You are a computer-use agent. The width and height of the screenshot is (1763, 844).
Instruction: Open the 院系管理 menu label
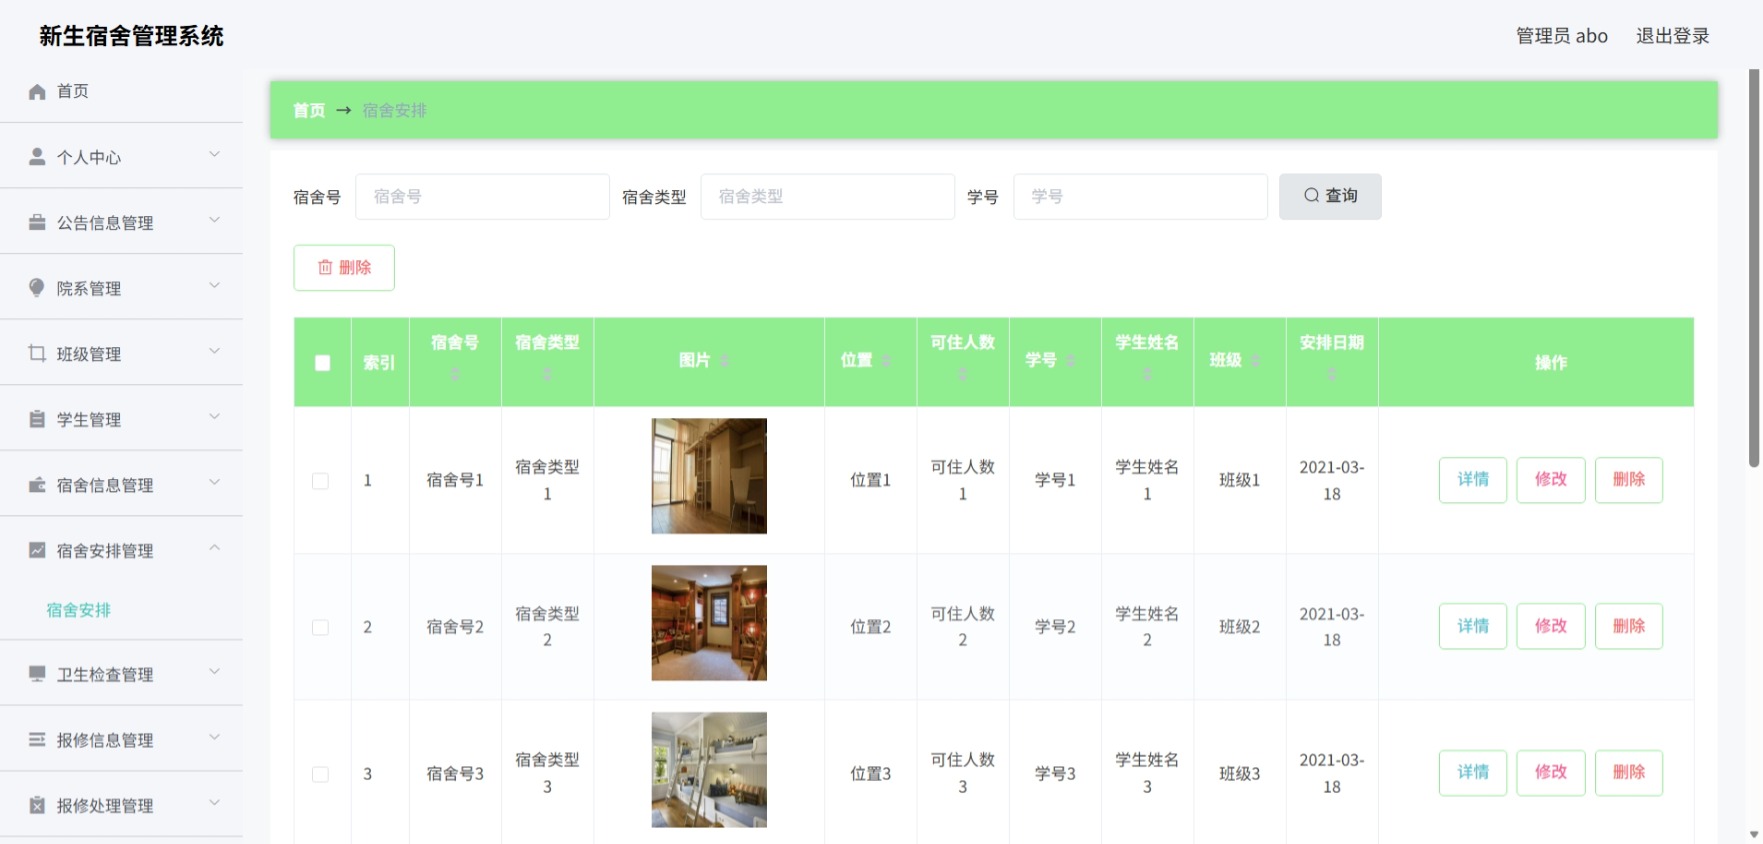pyautogui.click(x=89, y=288)
